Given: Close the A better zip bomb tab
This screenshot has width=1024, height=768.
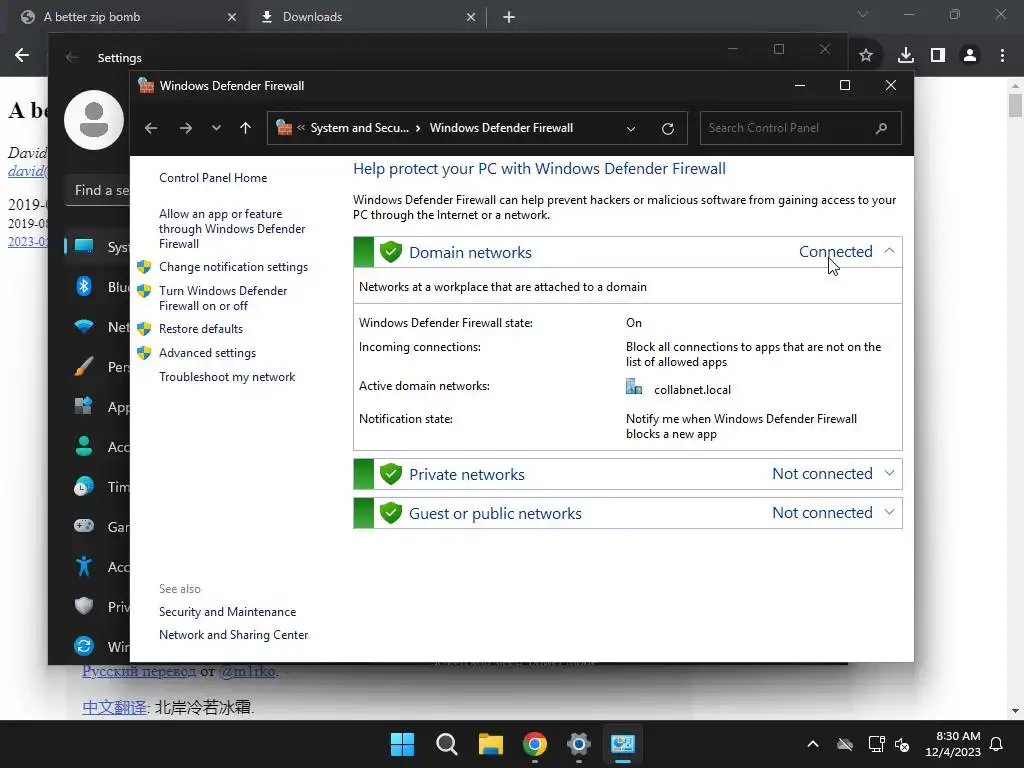Looking at the screenshot, I should click(x=232, y=17).
